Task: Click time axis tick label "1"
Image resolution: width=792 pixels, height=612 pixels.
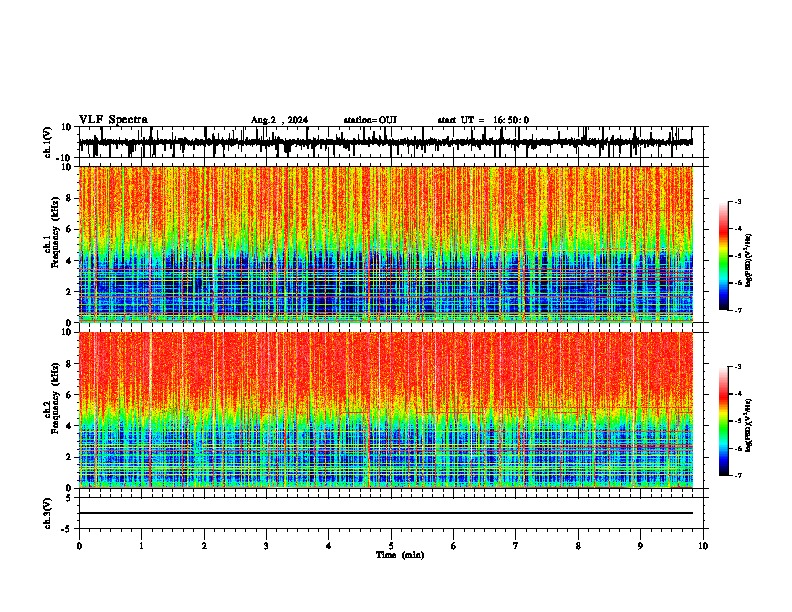Action: pyautogui.click(x=141, y=546)
